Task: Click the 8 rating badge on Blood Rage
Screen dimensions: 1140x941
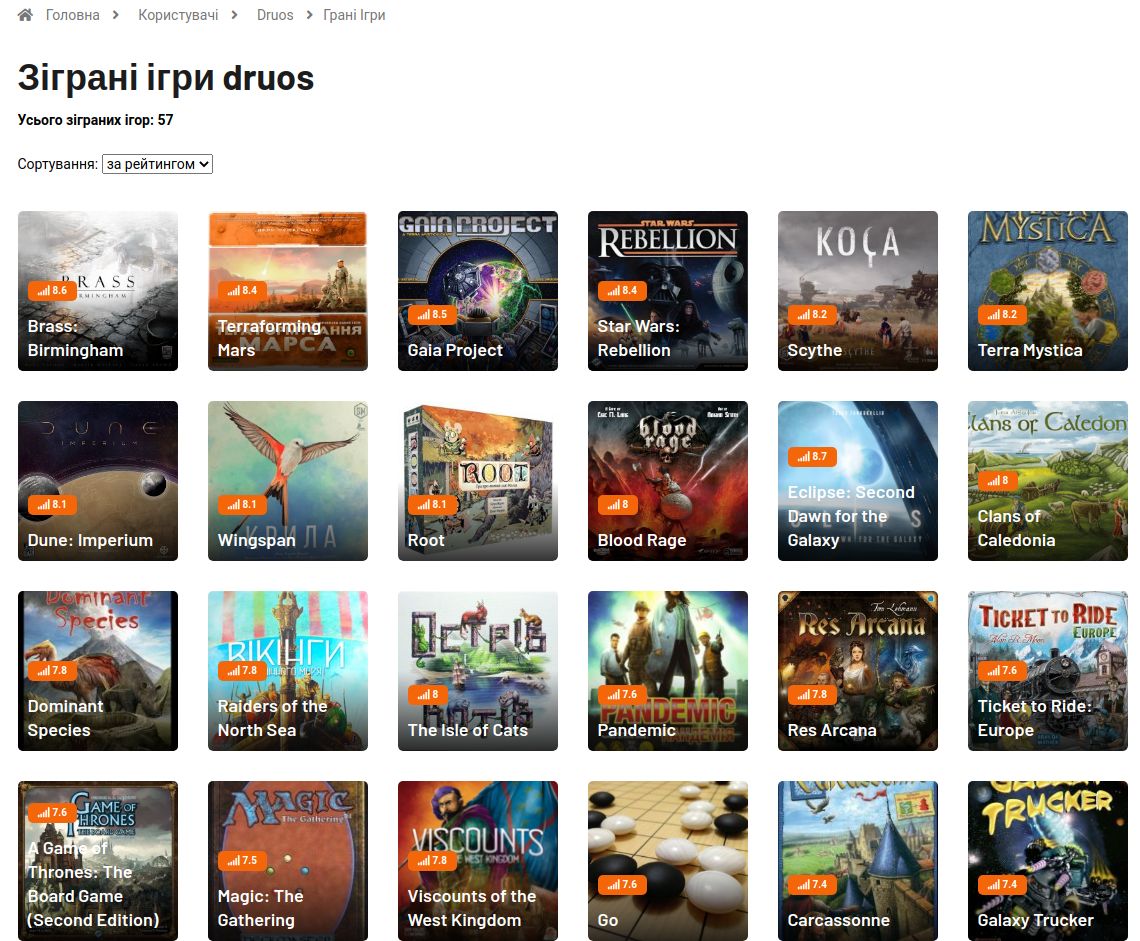Action: 617,504
